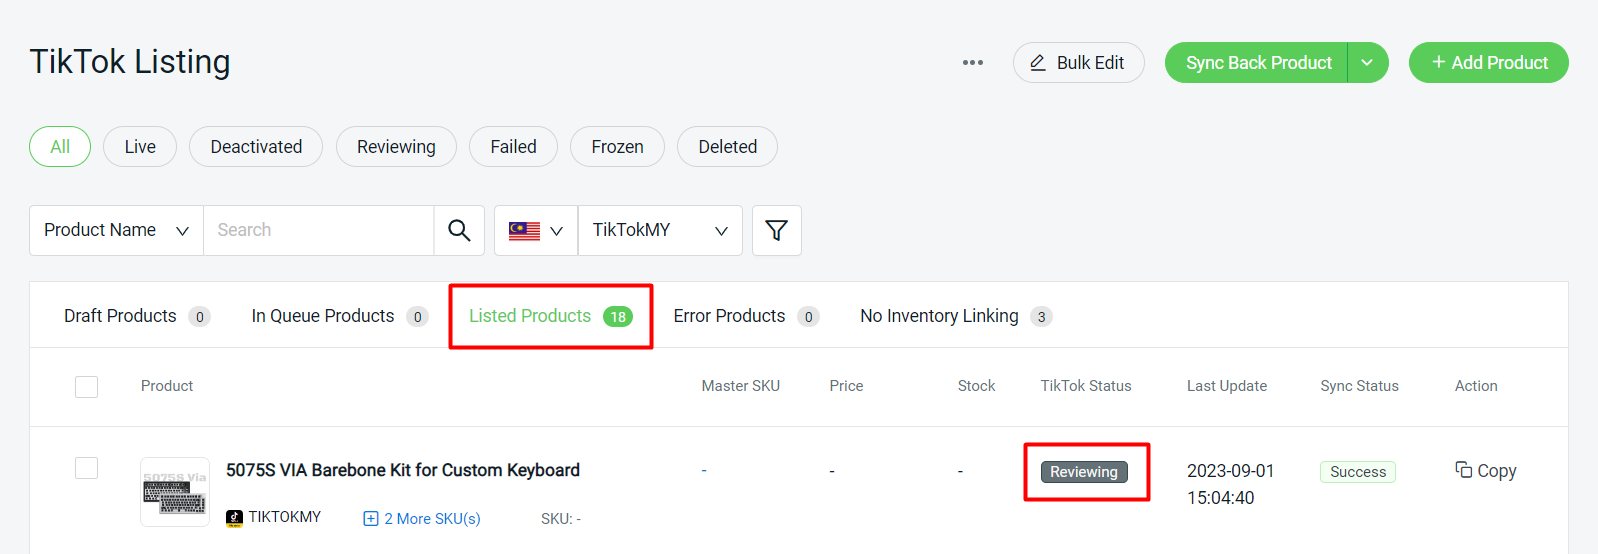Click the Sync Status column header
This screenshot has width=1598, height=554.
tap(1359, 386)
